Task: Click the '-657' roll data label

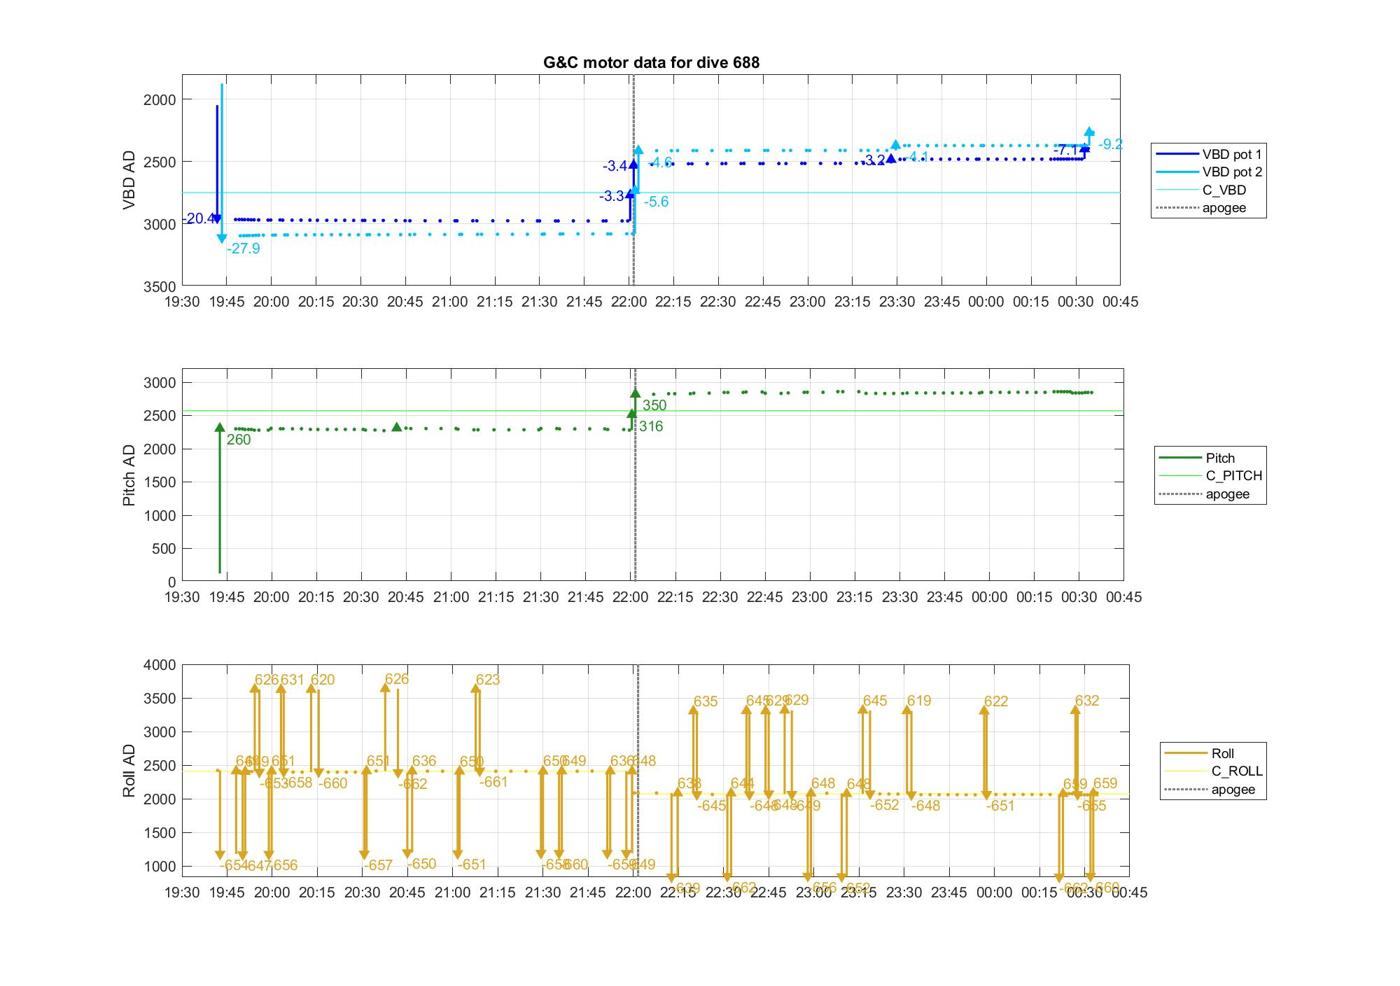Action: [x=378, y=866]
